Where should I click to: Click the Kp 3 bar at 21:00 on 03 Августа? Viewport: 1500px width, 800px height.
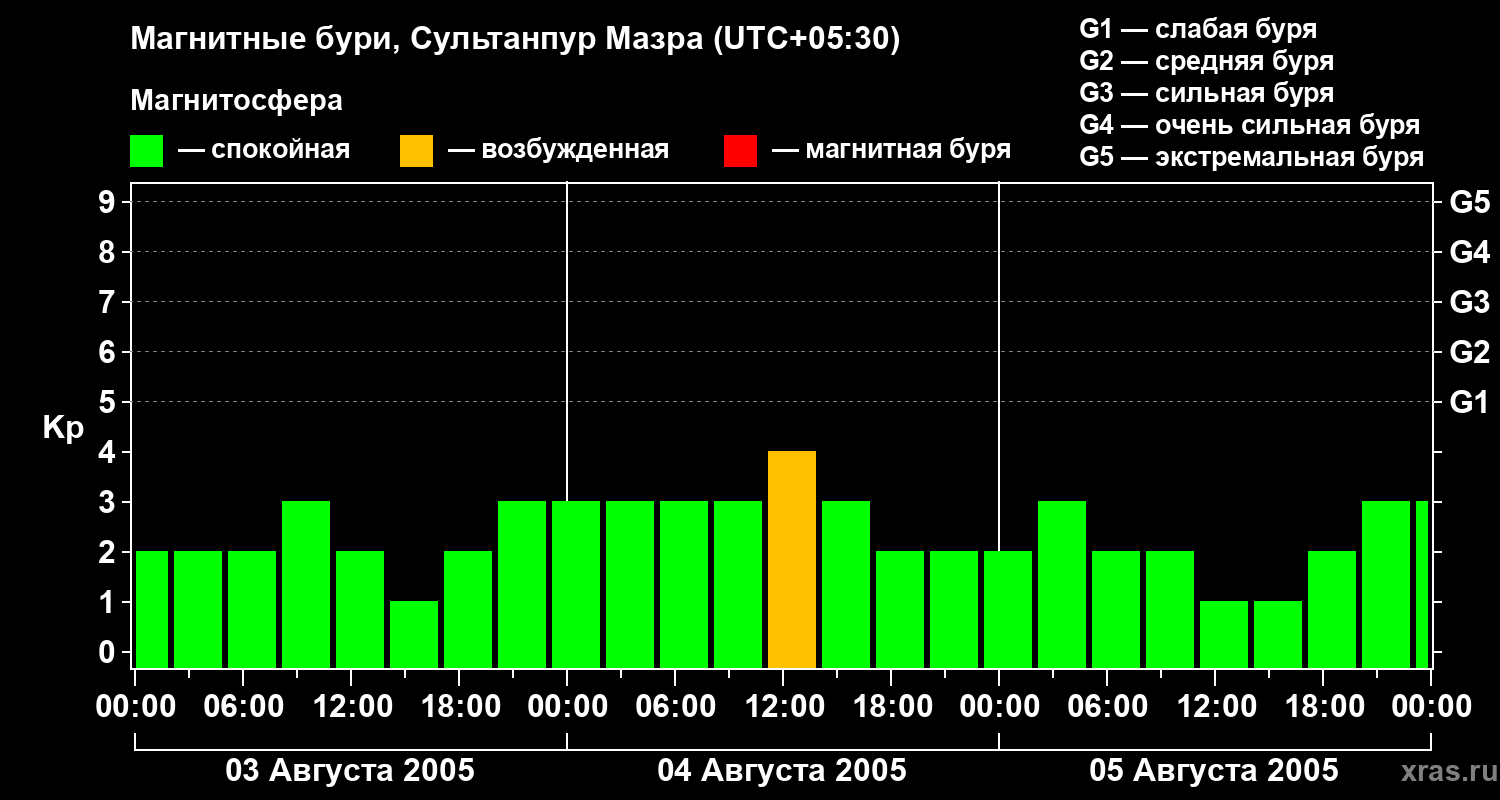[x=522, y=584]
